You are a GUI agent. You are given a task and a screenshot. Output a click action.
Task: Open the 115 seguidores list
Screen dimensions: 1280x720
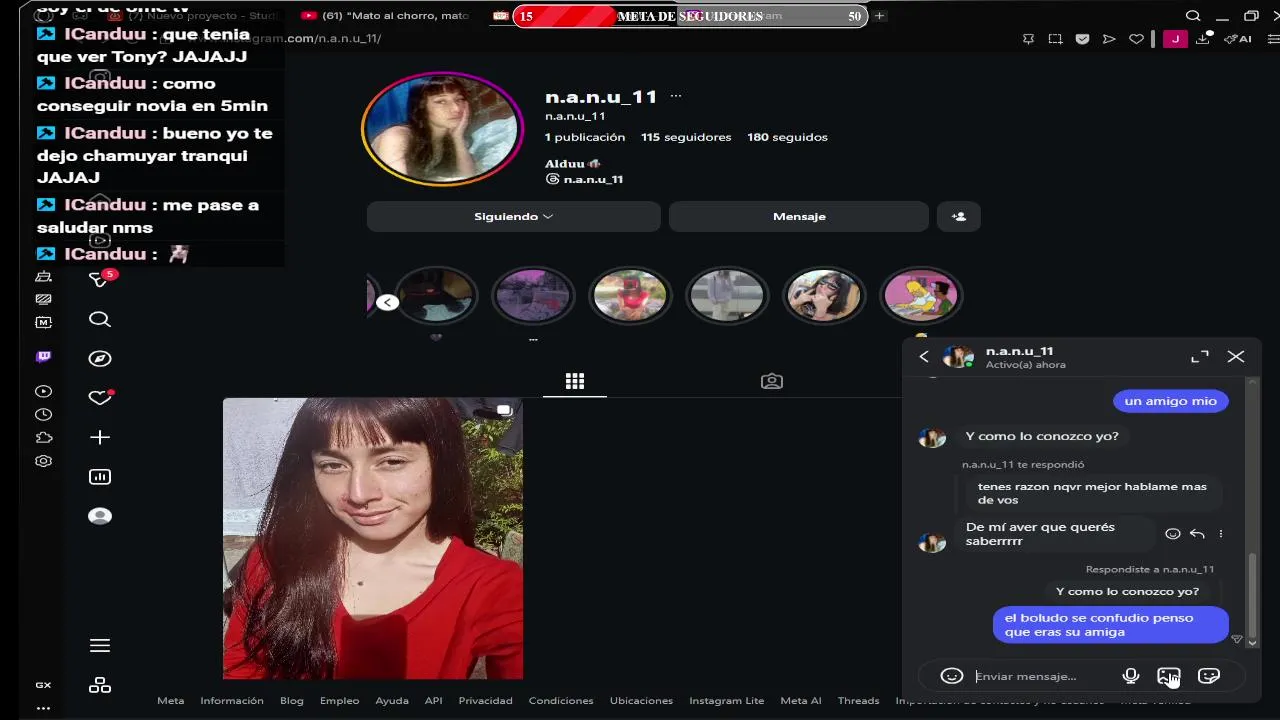[686, 137]
